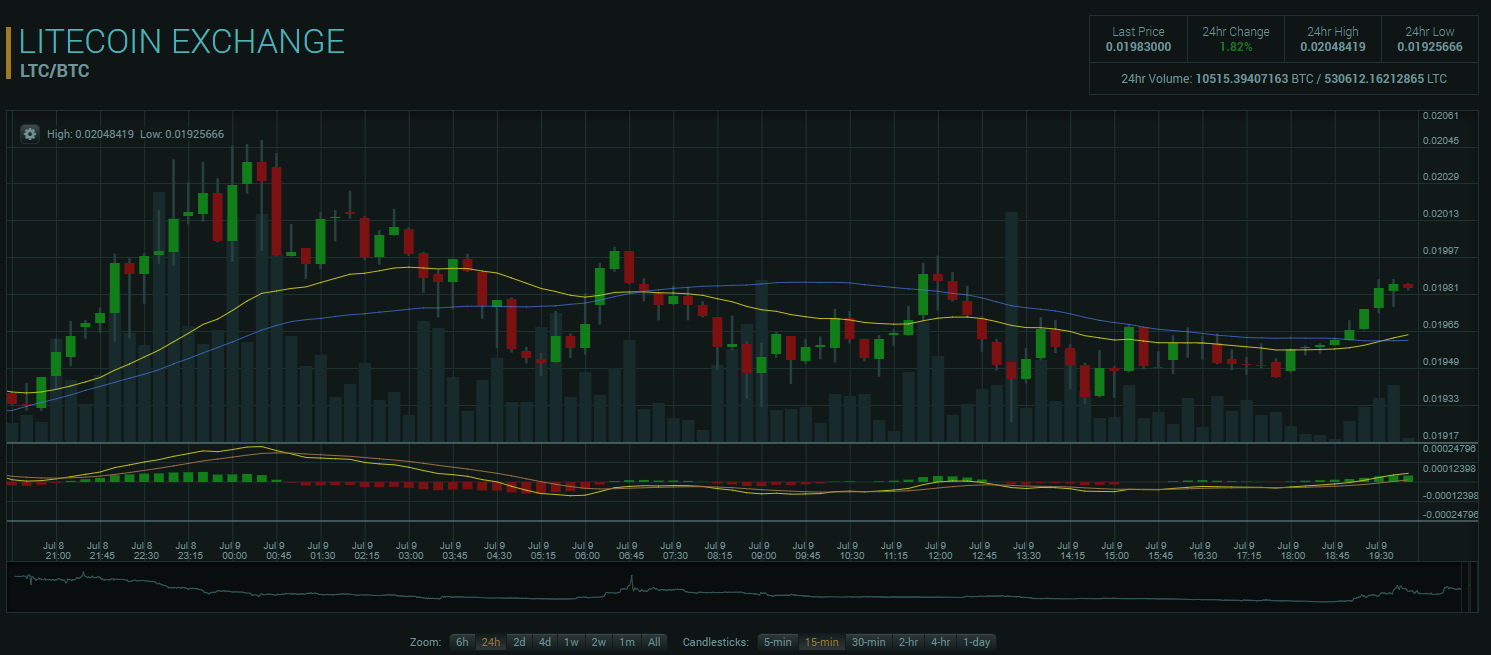Click the 0.02029 price axis label
1491x655 pixels.
click(x=1441, y=177)
